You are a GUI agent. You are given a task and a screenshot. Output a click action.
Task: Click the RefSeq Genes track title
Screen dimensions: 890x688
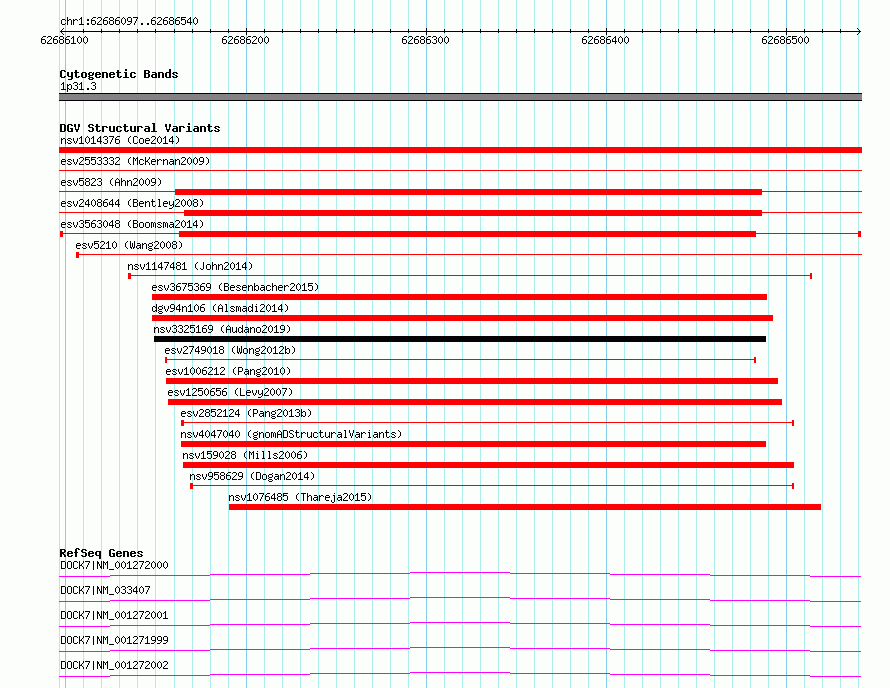(101, 553)
